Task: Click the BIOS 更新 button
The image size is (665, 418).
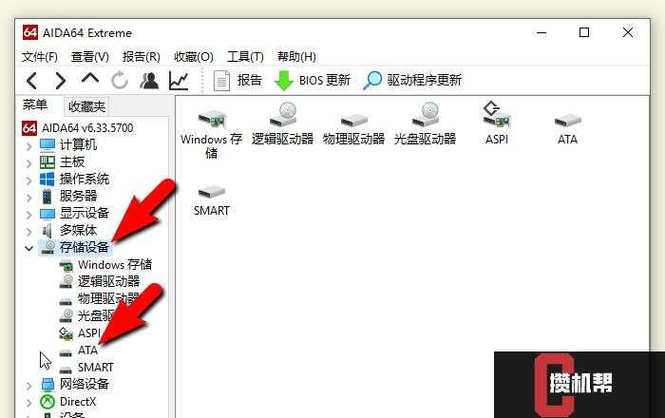Action: click(x=313, y=80)
